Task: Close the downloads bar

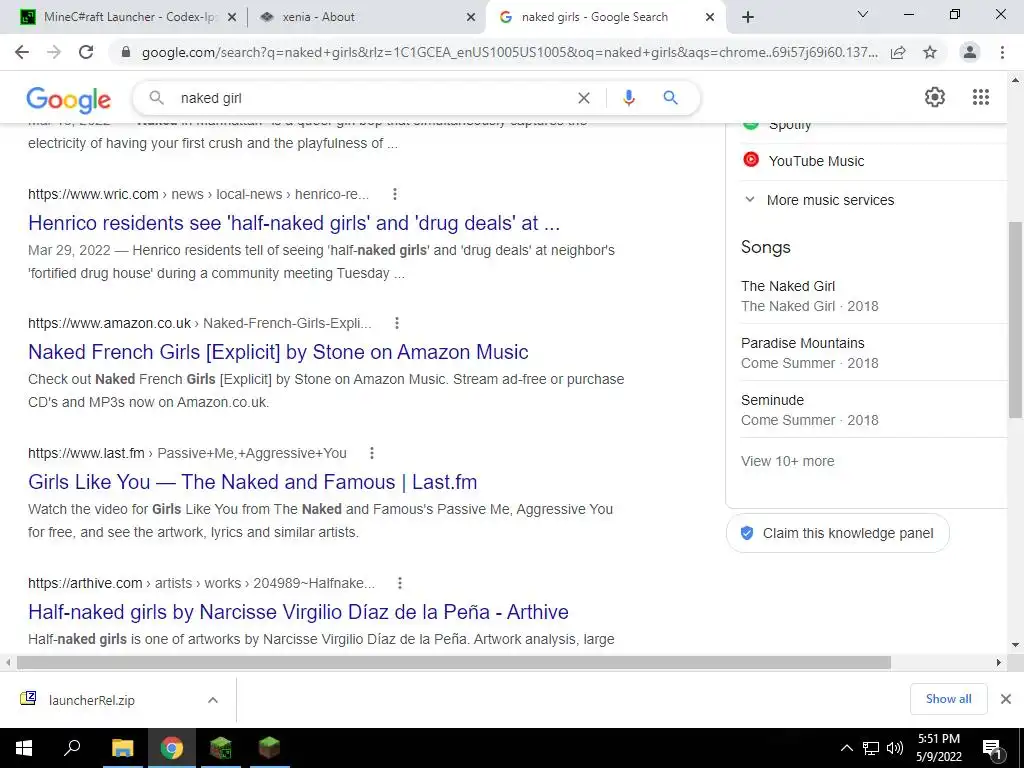Action: tap(1006, 699)
